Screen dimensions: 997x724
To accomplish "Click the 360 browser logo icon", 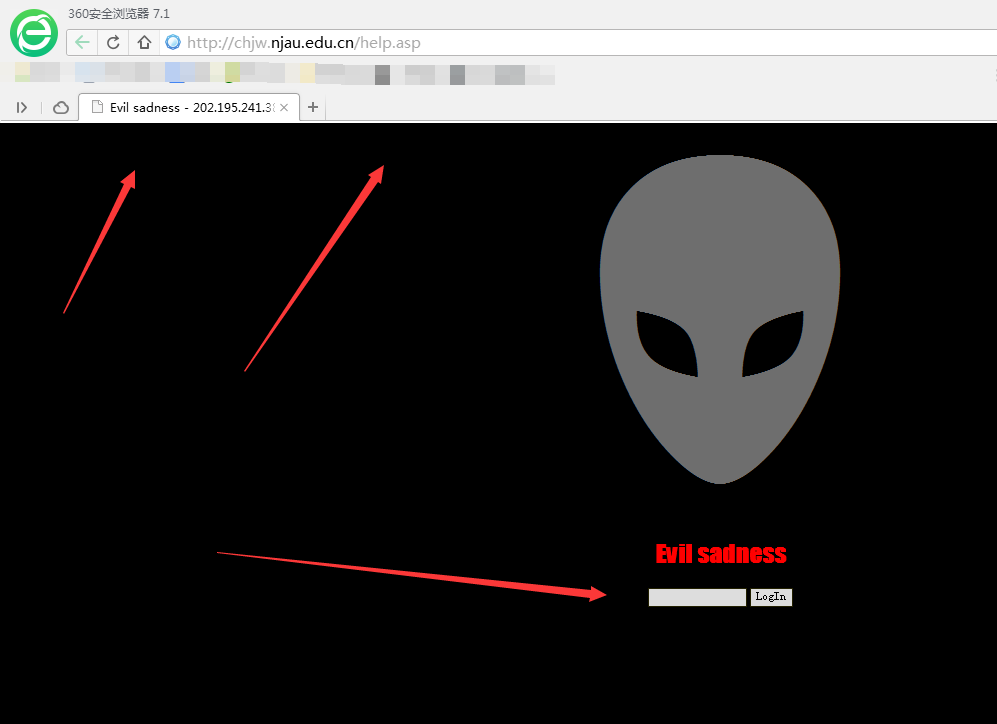I will pyautogui.click(x=34, y=33).
